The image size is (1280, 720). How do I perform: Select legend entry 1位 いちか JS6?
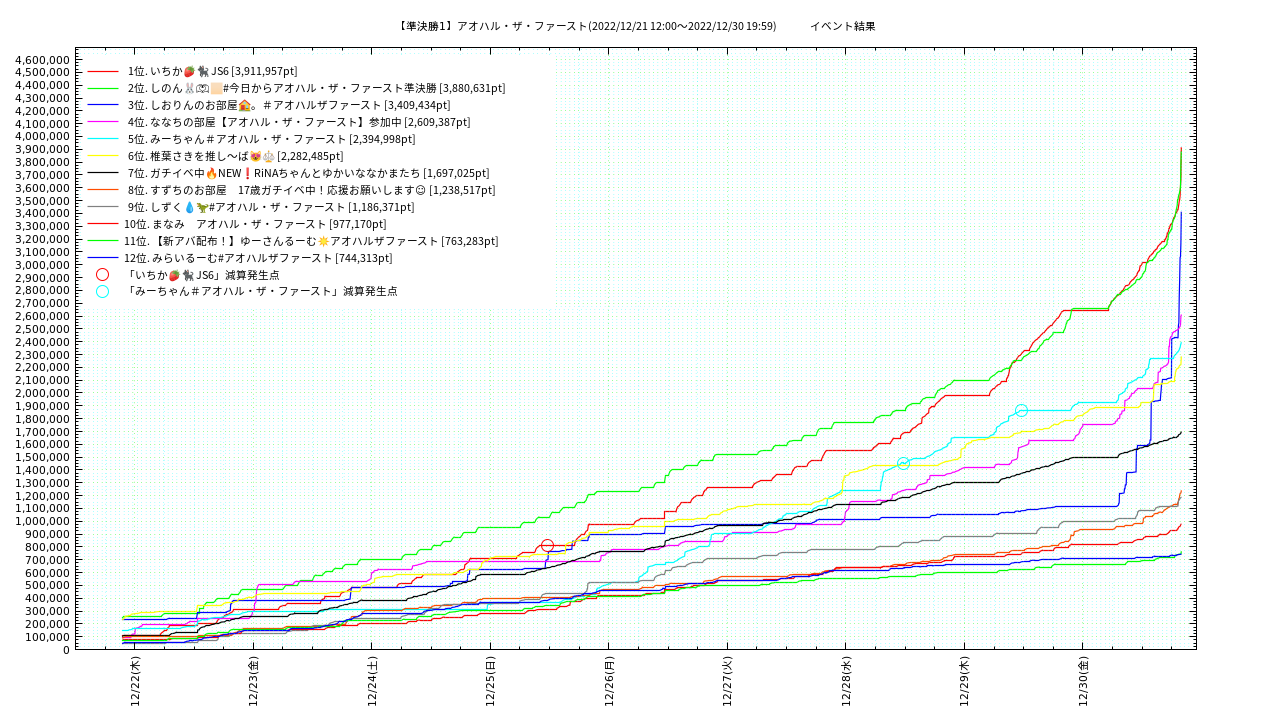pyautogui.click(x=212, y=71)
